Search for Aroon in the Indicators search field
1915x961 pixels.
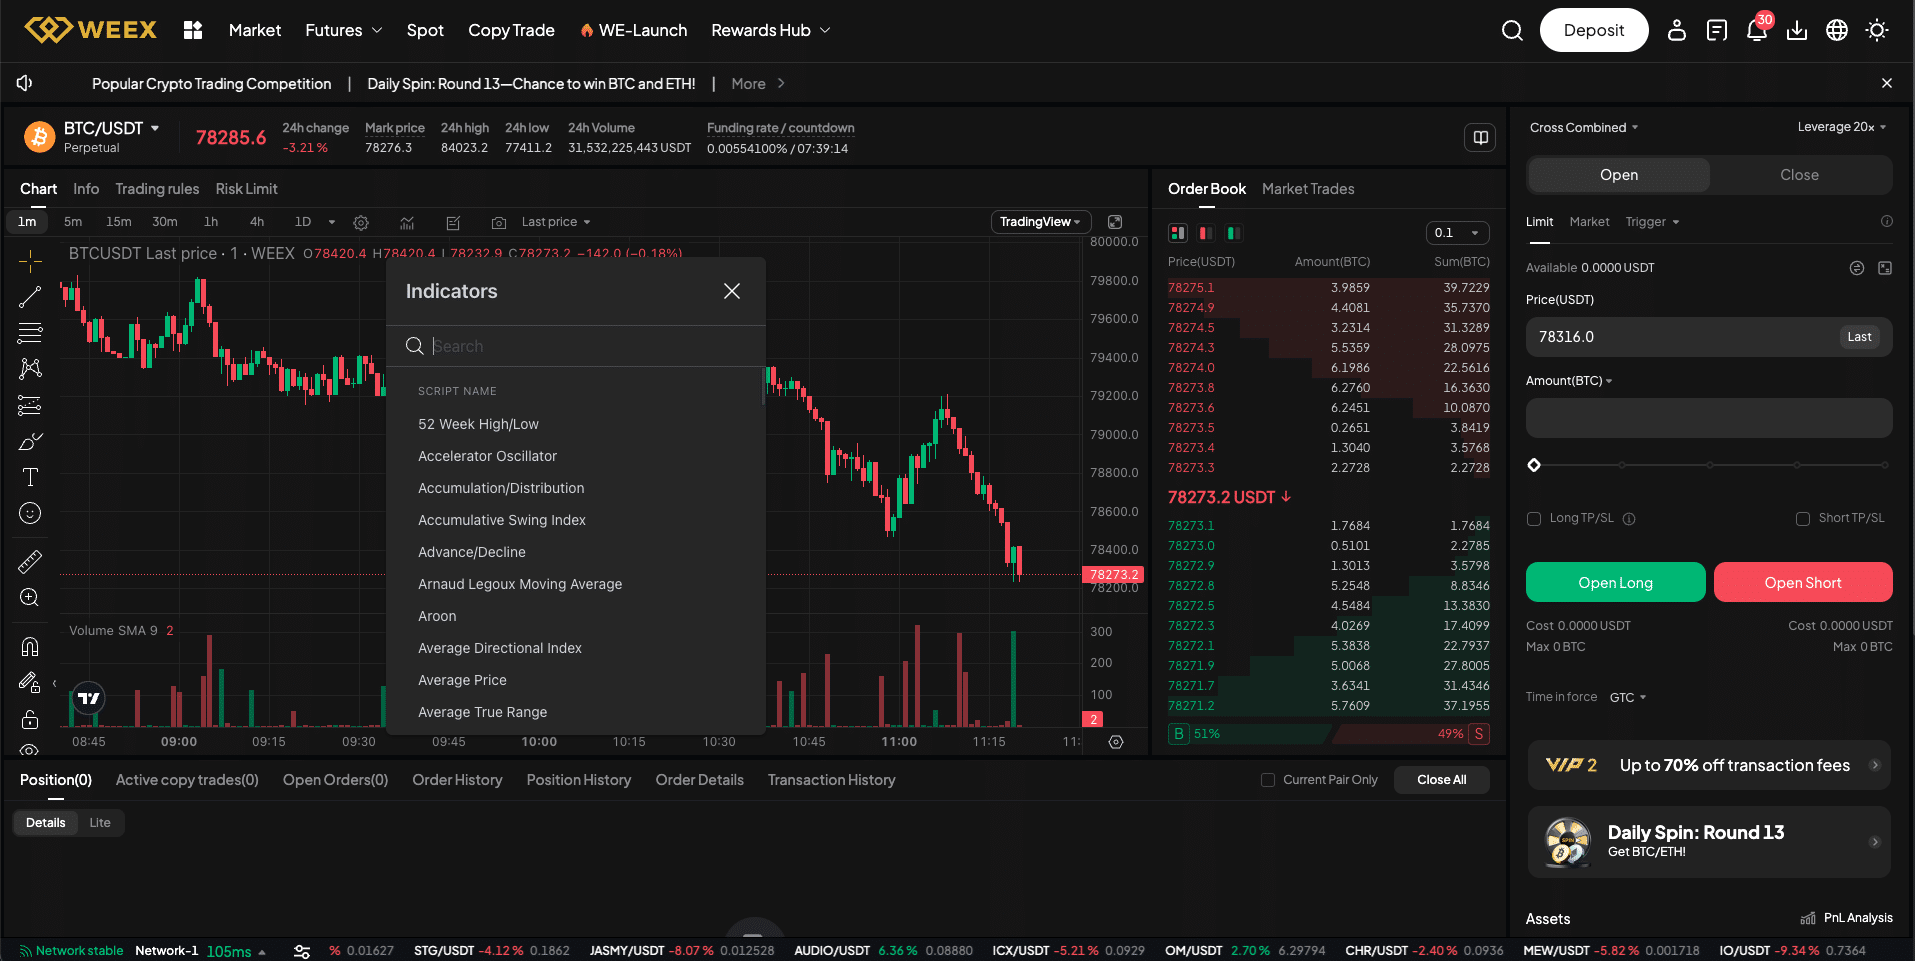[576, 345]
